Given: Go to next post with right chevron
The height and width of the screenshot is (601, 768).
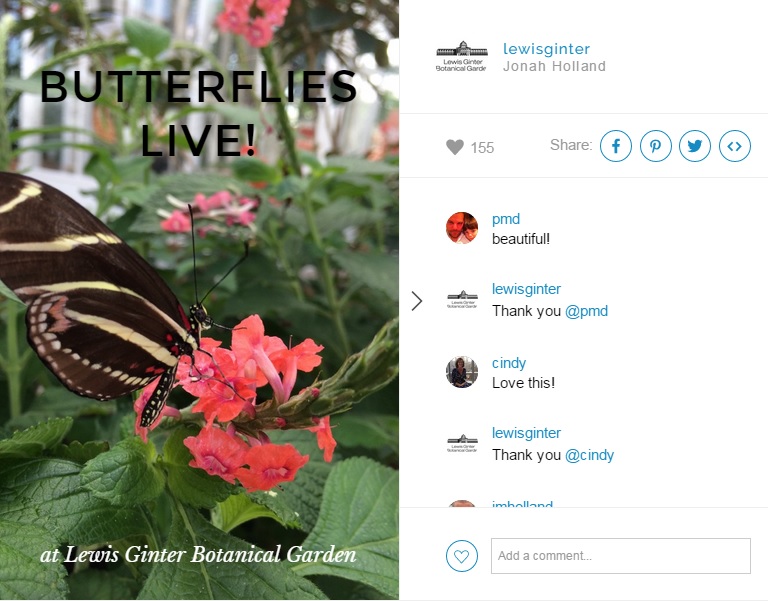Looking at the screenshot, I should pyautogui.click(x=417, y=301).
